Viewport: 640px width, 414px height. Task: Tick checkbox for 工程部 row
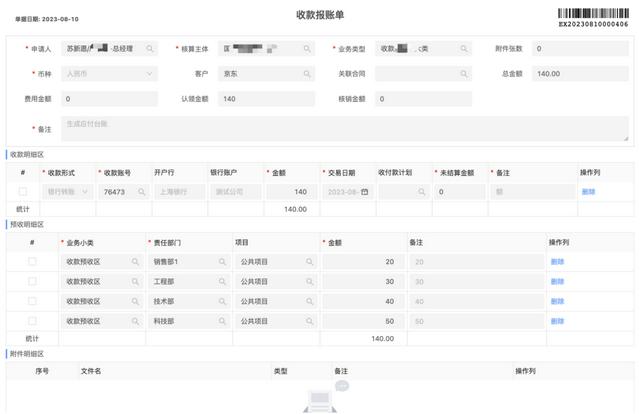click(x=32, y=281)
